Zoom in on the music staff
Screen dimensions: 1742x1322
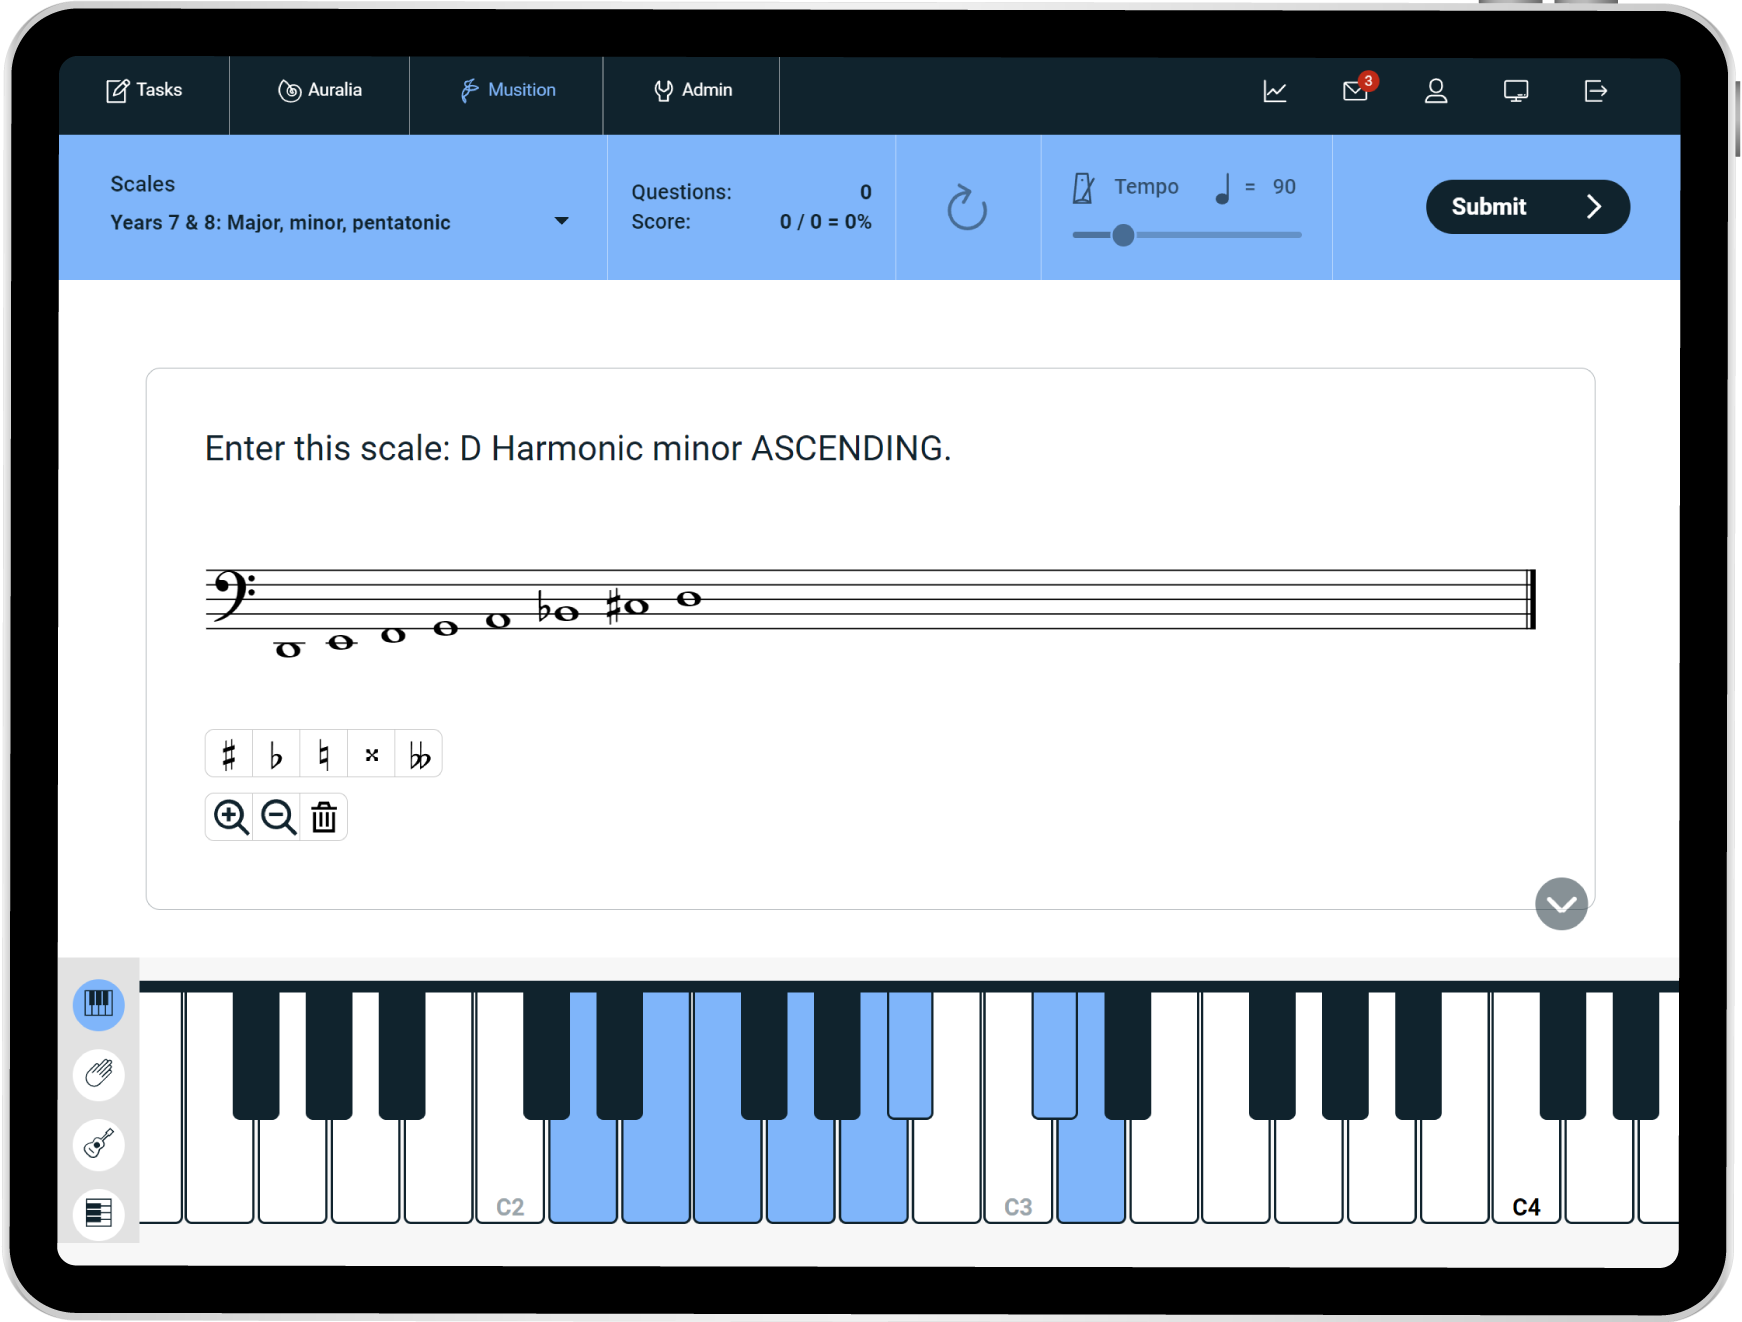point(231,817)
